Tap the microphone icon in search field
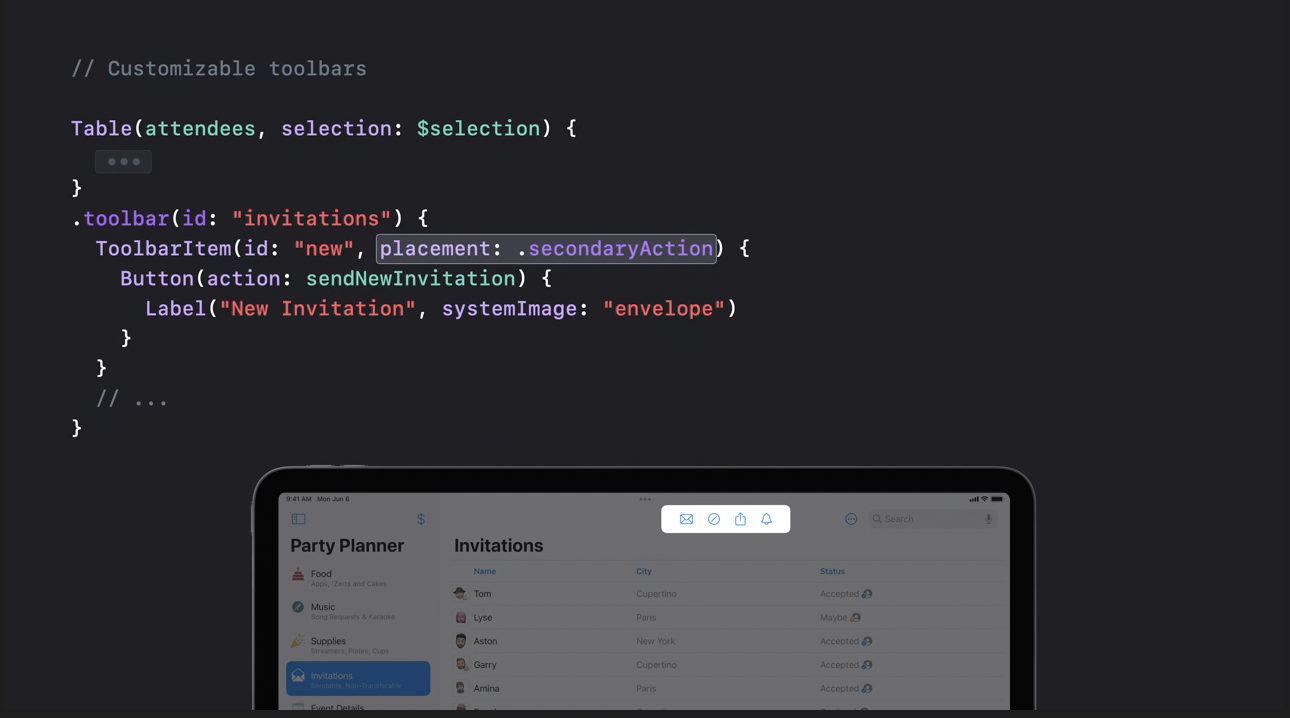Screen dimensions: 1290x718 [x=988, y=519]
